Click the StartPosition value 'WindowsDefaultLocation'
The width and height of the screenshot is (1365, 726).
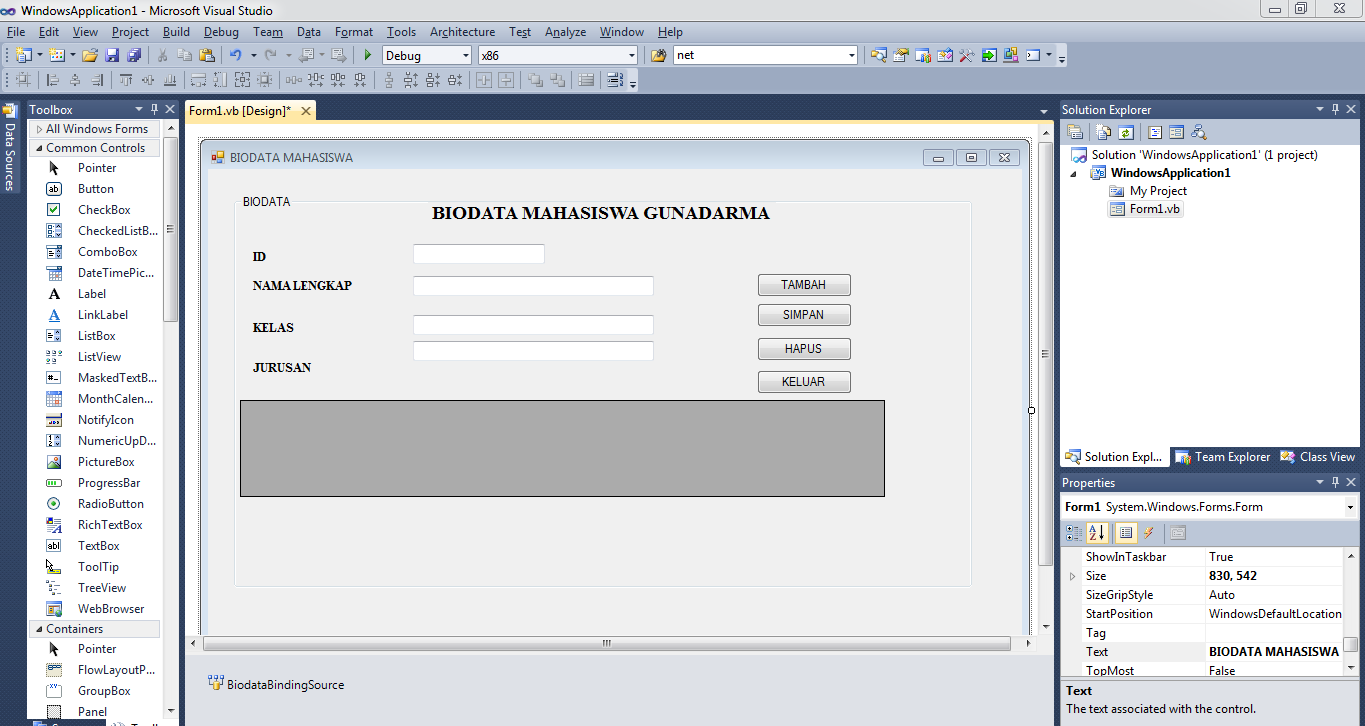1274,614
